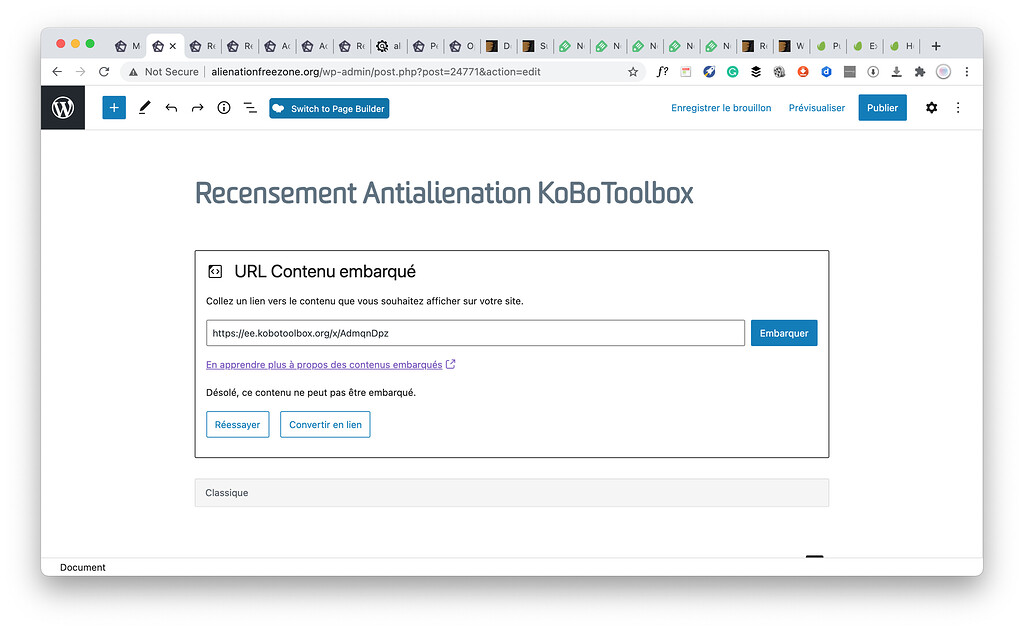1024x630 pixels.
Task: Open the list view outline icon
Action: click(x=250, y=107)
